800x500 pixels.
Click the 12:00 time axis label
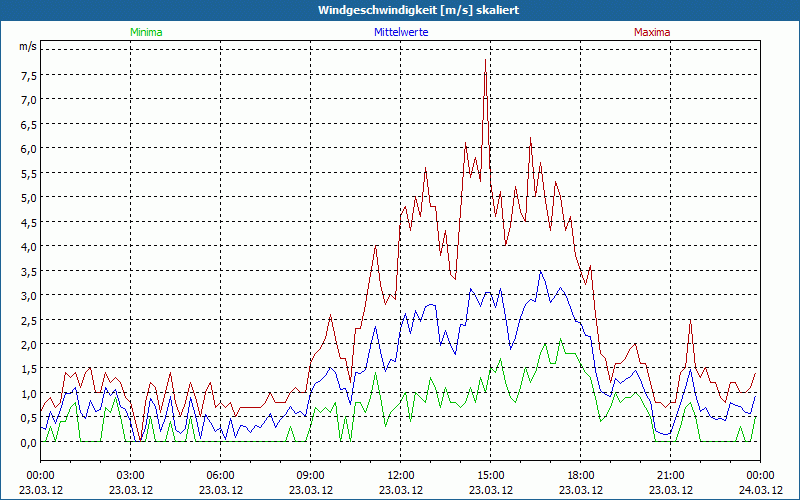tap(401, 476)
